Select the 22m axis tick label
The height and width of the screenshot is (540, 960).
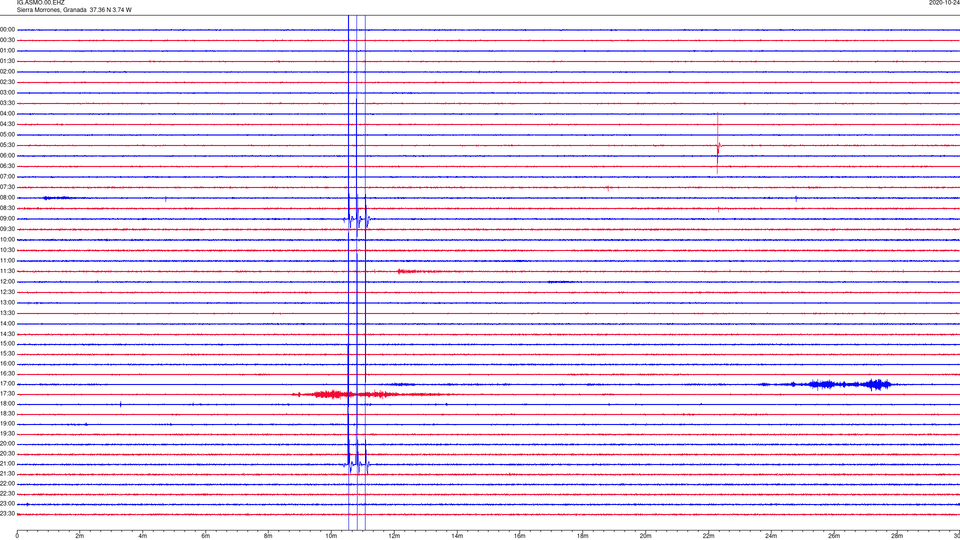click(708, 536)
